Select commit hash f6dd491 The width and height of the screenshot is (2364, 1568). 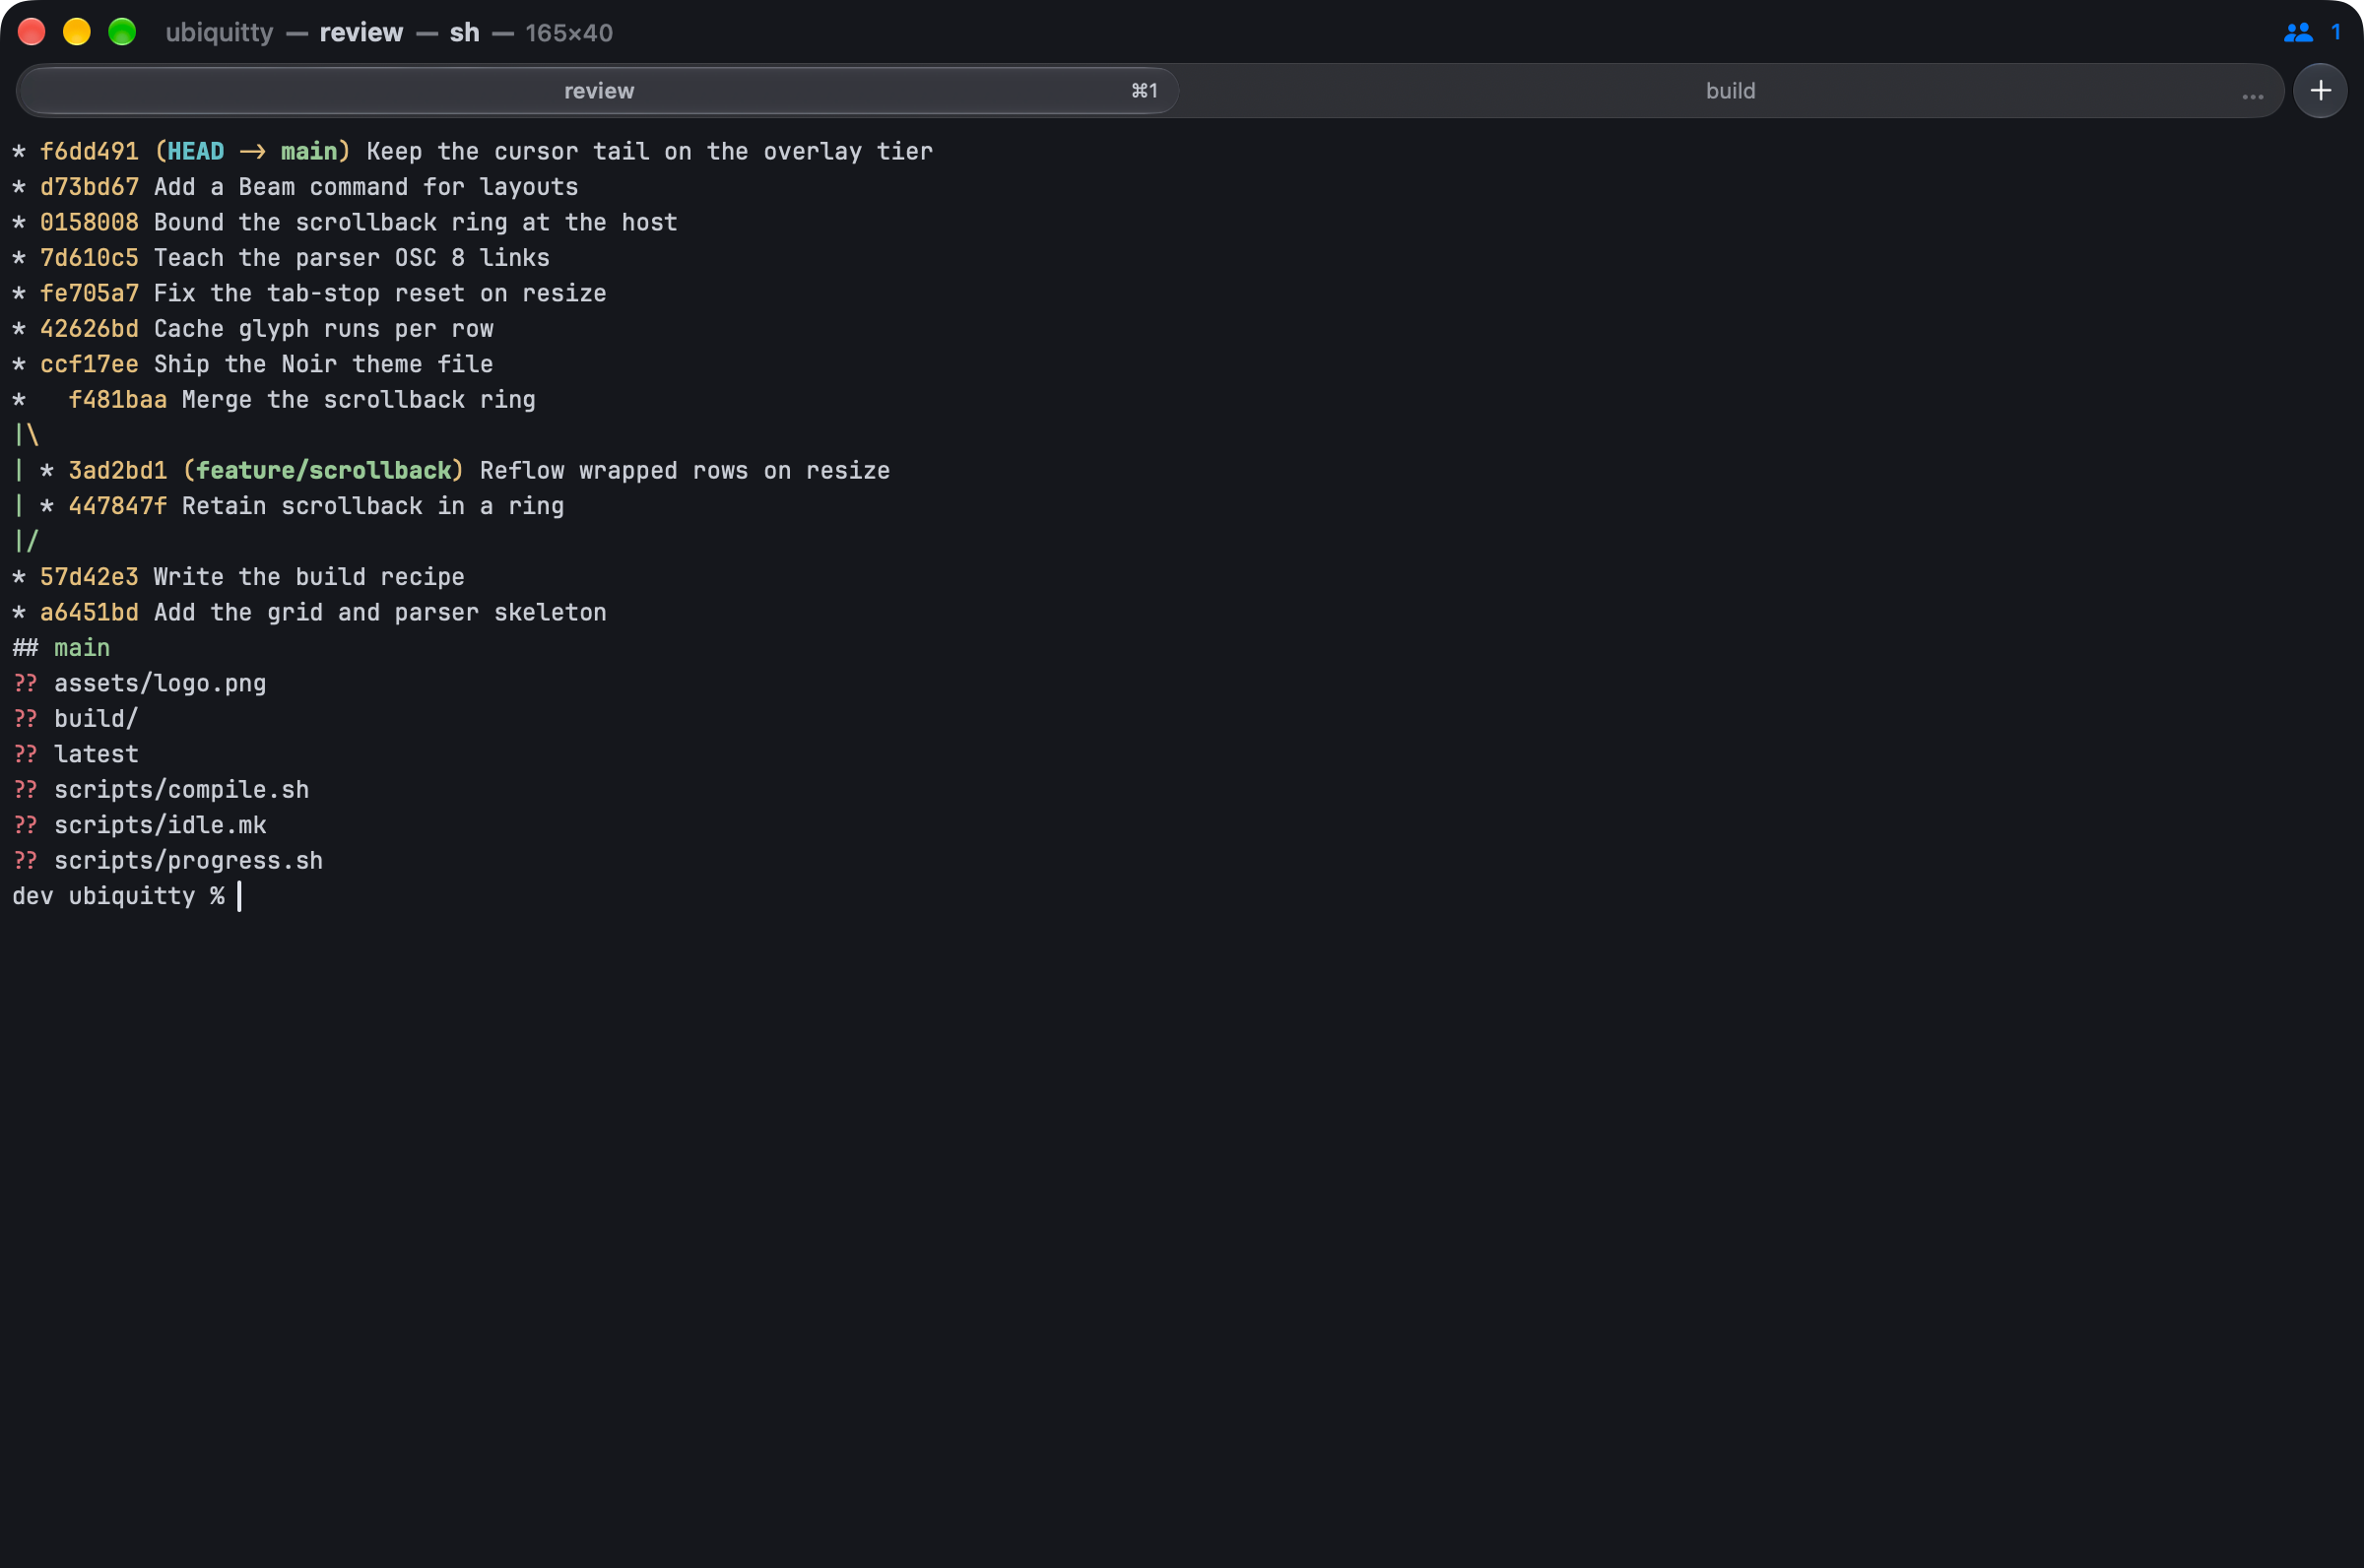pyautogui.click(x=89, y=151)
